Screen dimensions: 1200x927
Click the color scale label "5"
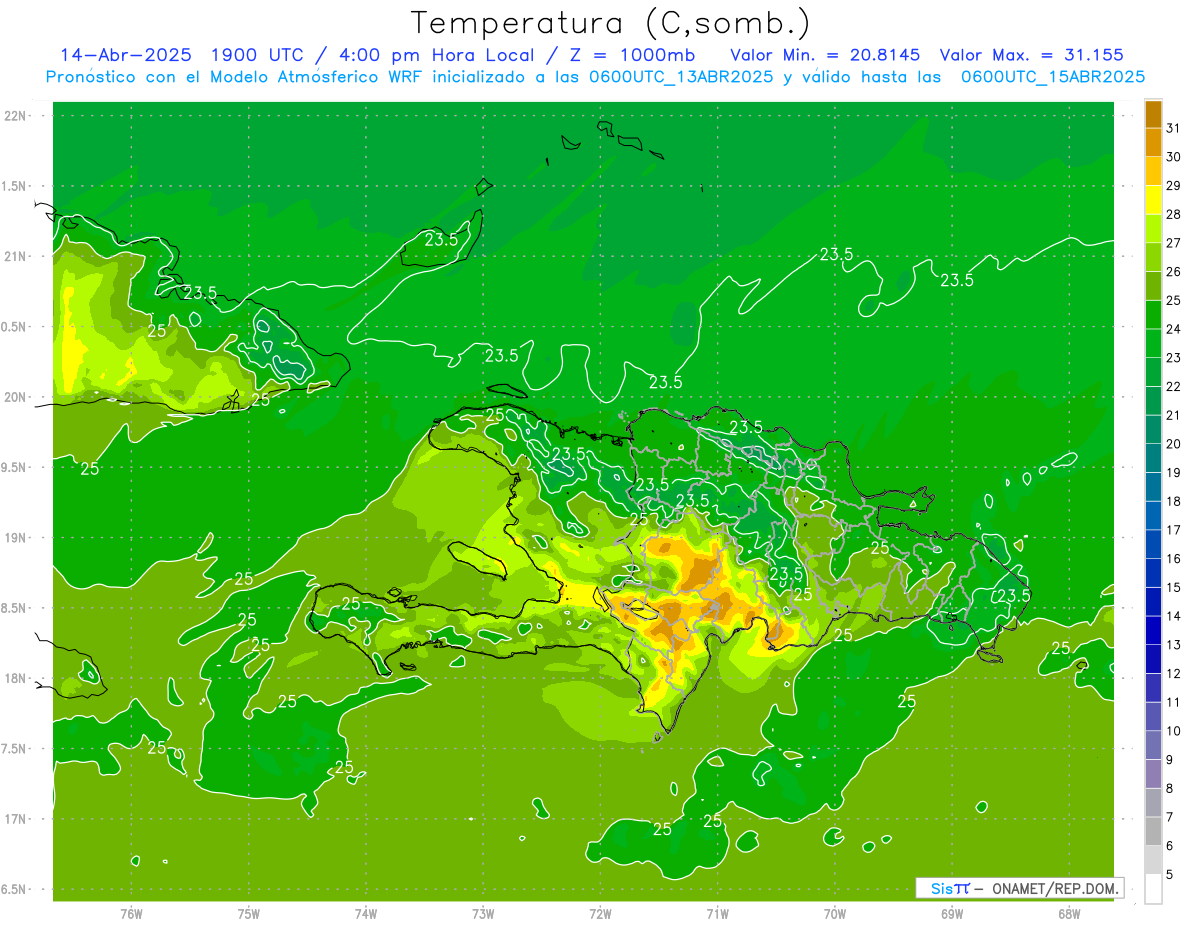click(x=1169, y=875)
